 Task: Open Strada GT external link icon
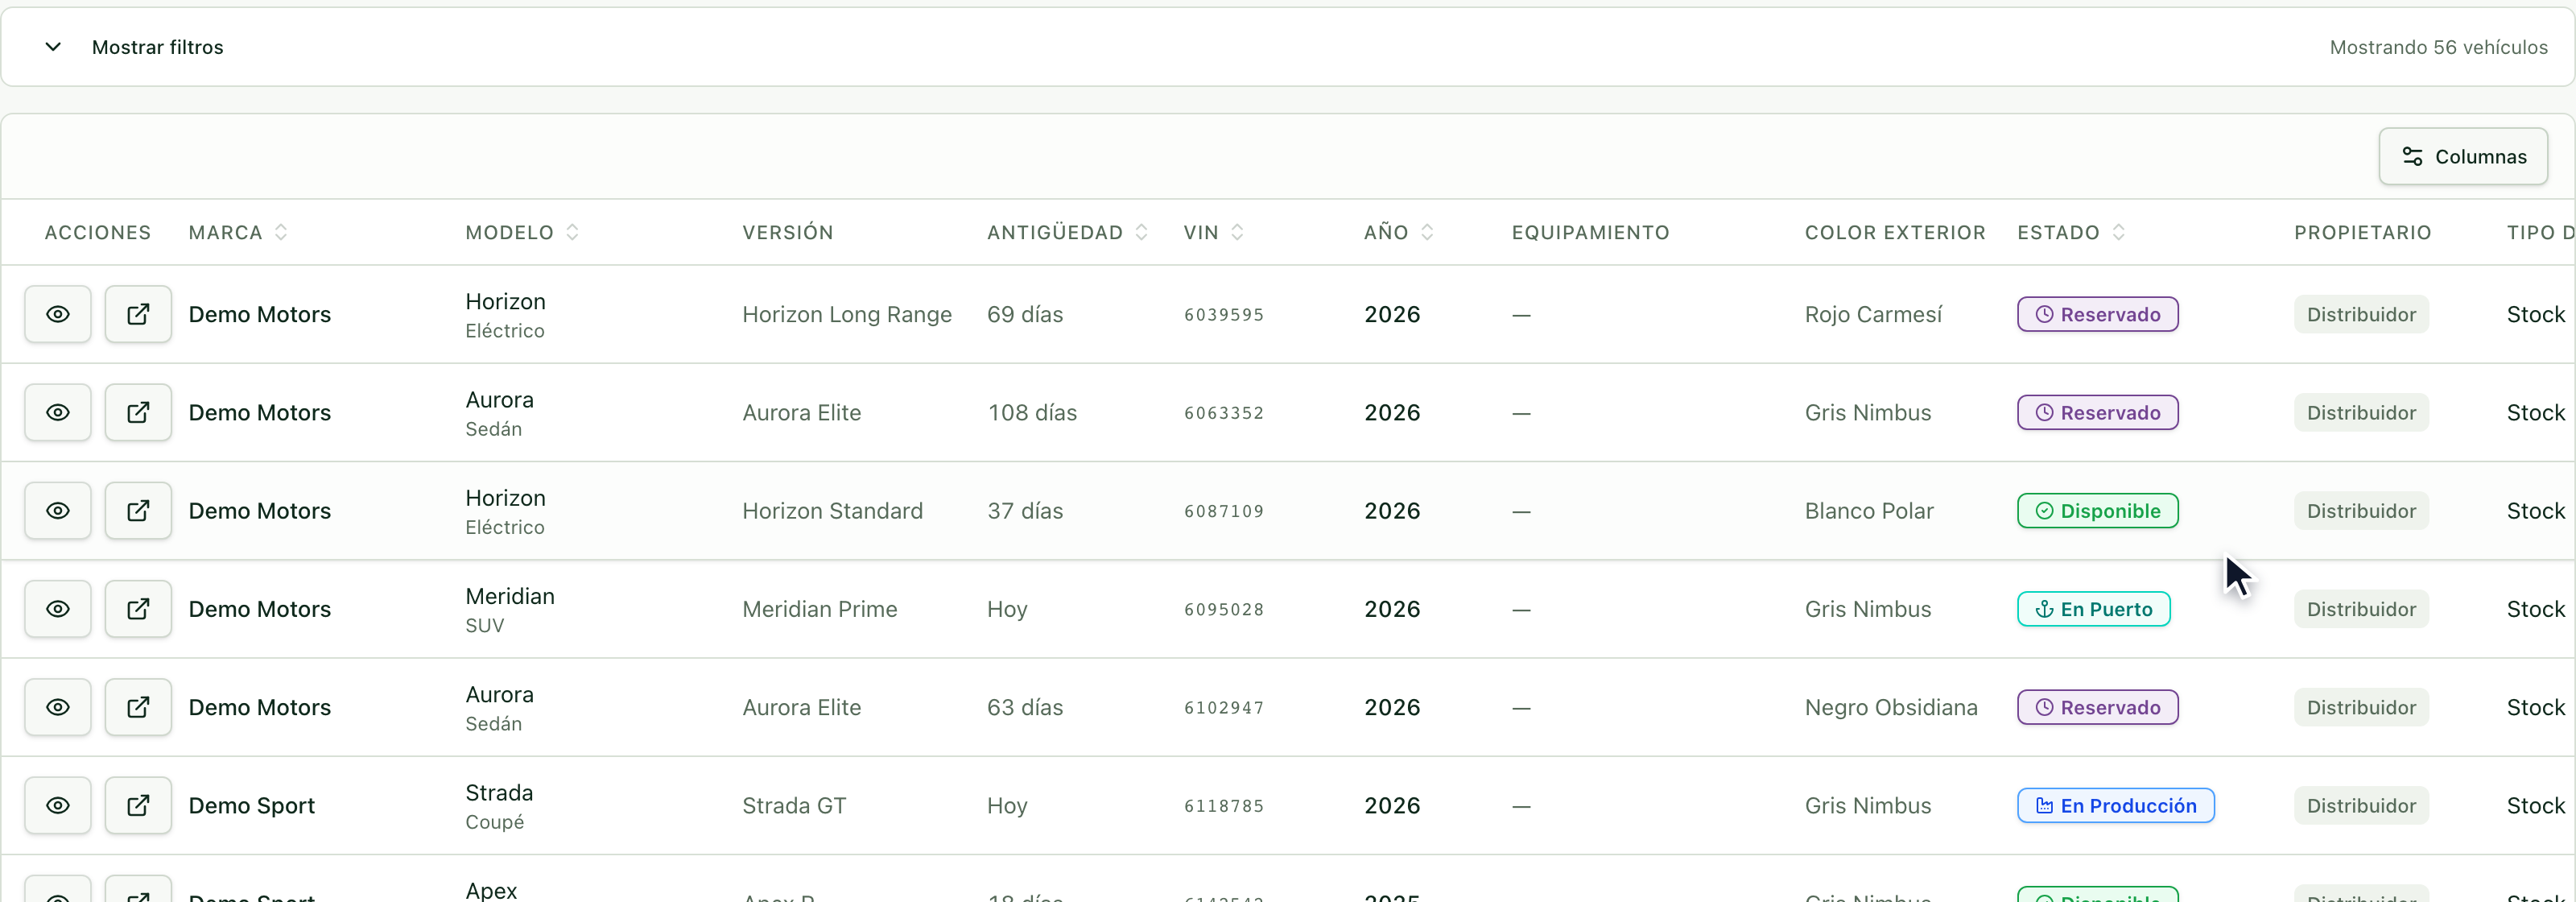138,805
